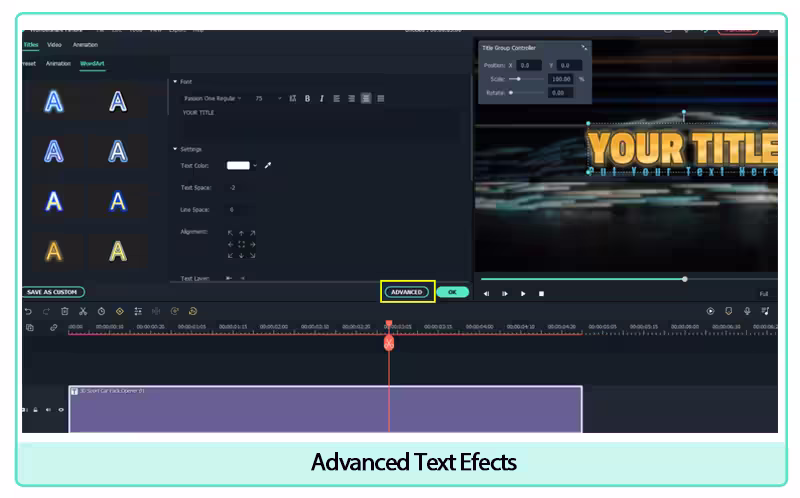Open the audio mixer icon
800x498 pixels.
click(x=765, y=311)
